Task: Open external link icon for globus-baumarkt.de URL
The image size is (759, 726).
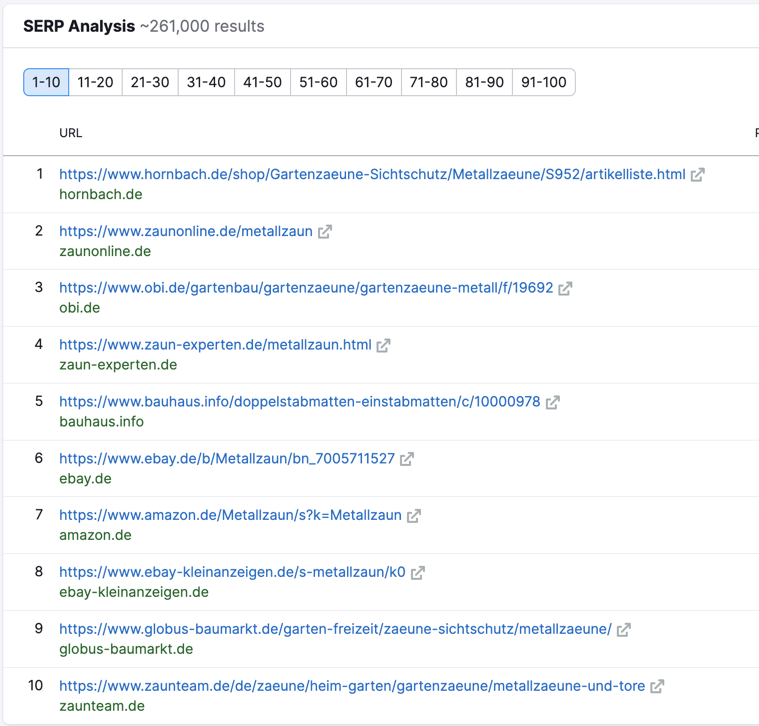Action: (x=624, y=630)
